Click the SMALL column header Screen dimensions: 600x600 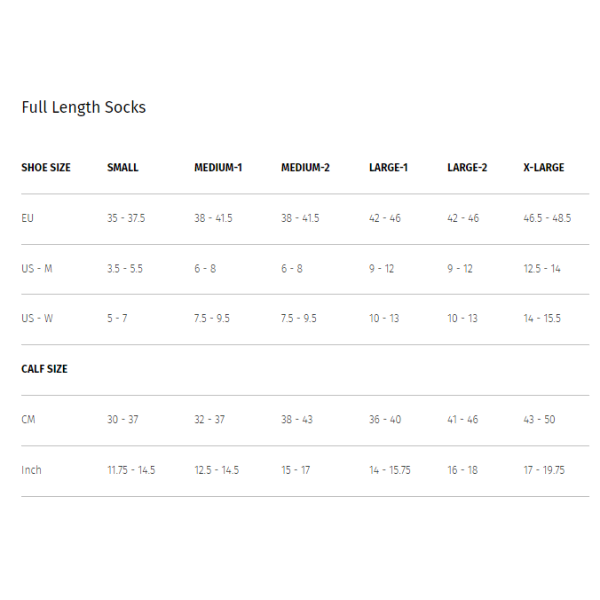coord(123,168)
